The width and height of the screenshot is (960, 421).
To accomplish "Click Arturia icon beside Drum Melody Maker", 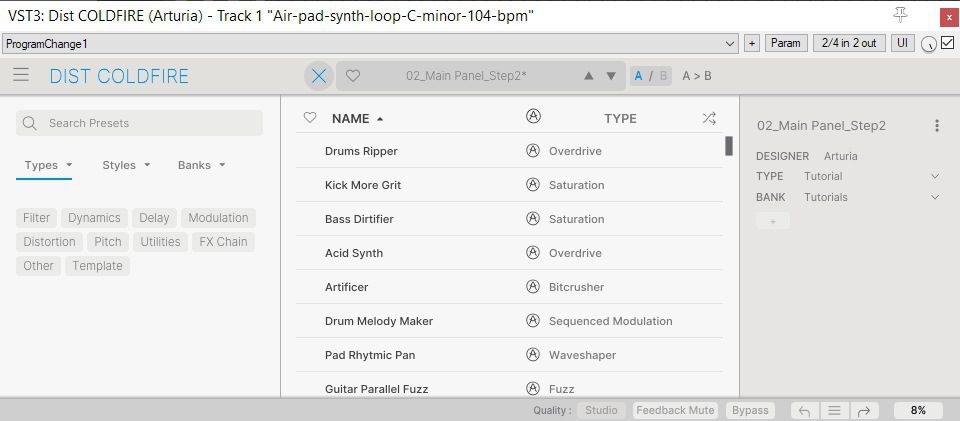I will (x=533, y=321).
